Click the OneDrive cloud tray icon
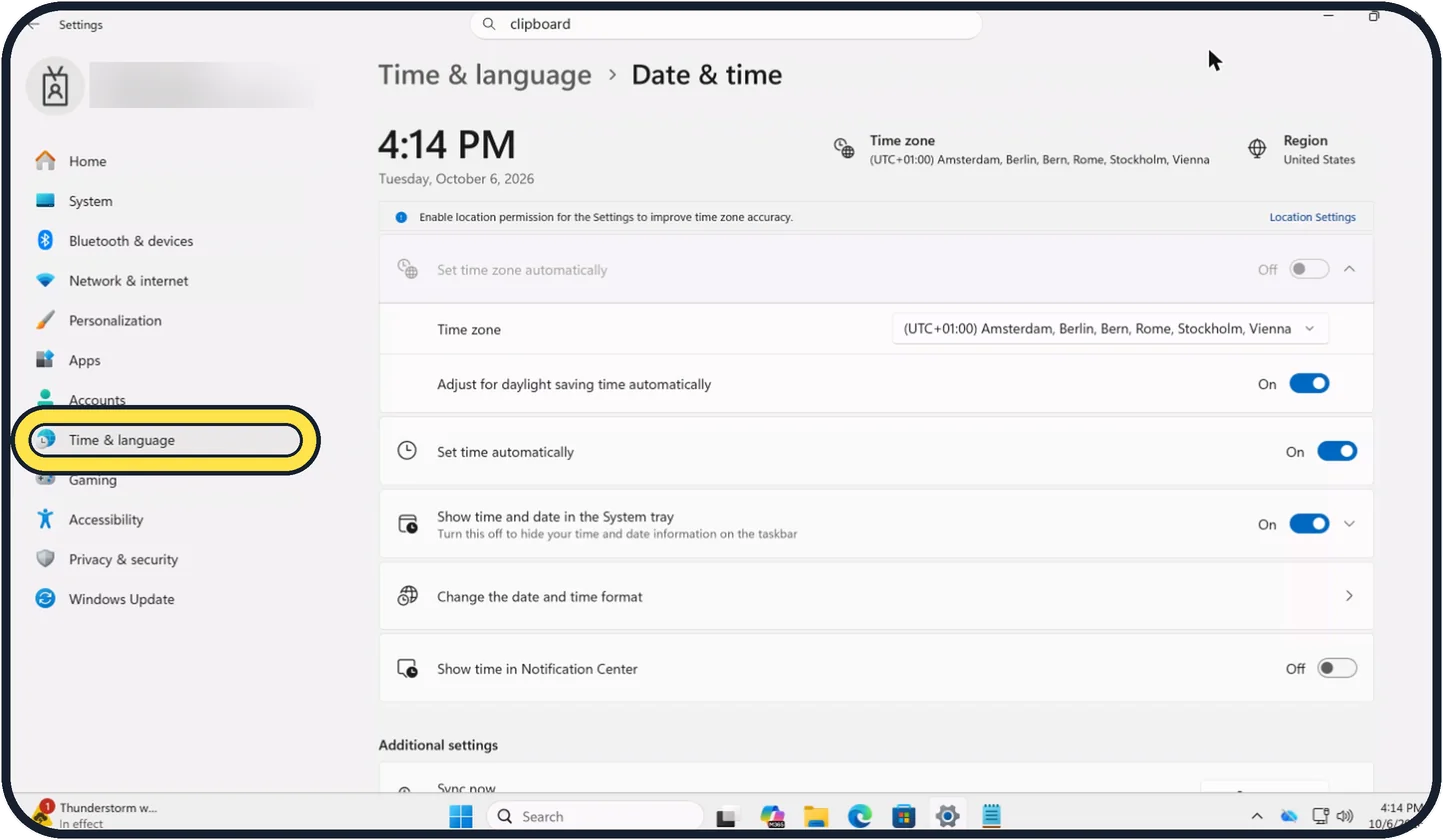 (x=1289, y=816)
